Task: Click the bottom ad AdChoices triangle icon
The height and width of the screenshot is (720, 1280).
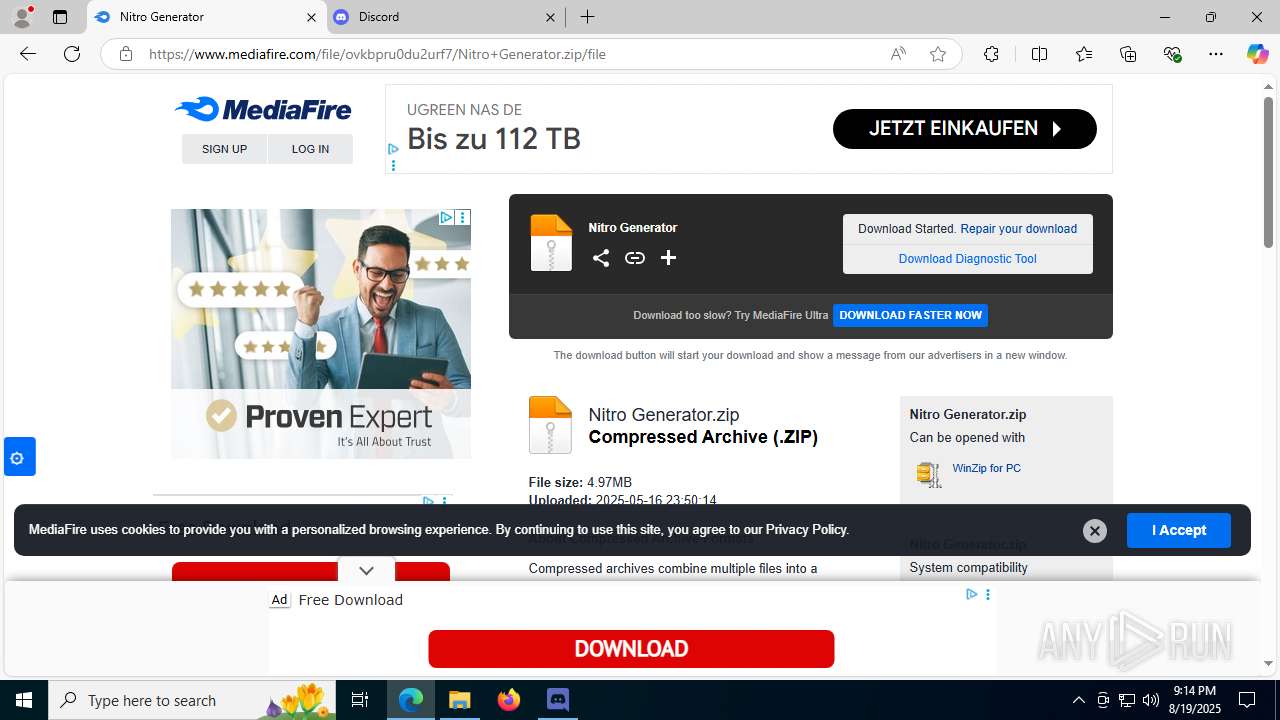Action: tap(971, 594)
